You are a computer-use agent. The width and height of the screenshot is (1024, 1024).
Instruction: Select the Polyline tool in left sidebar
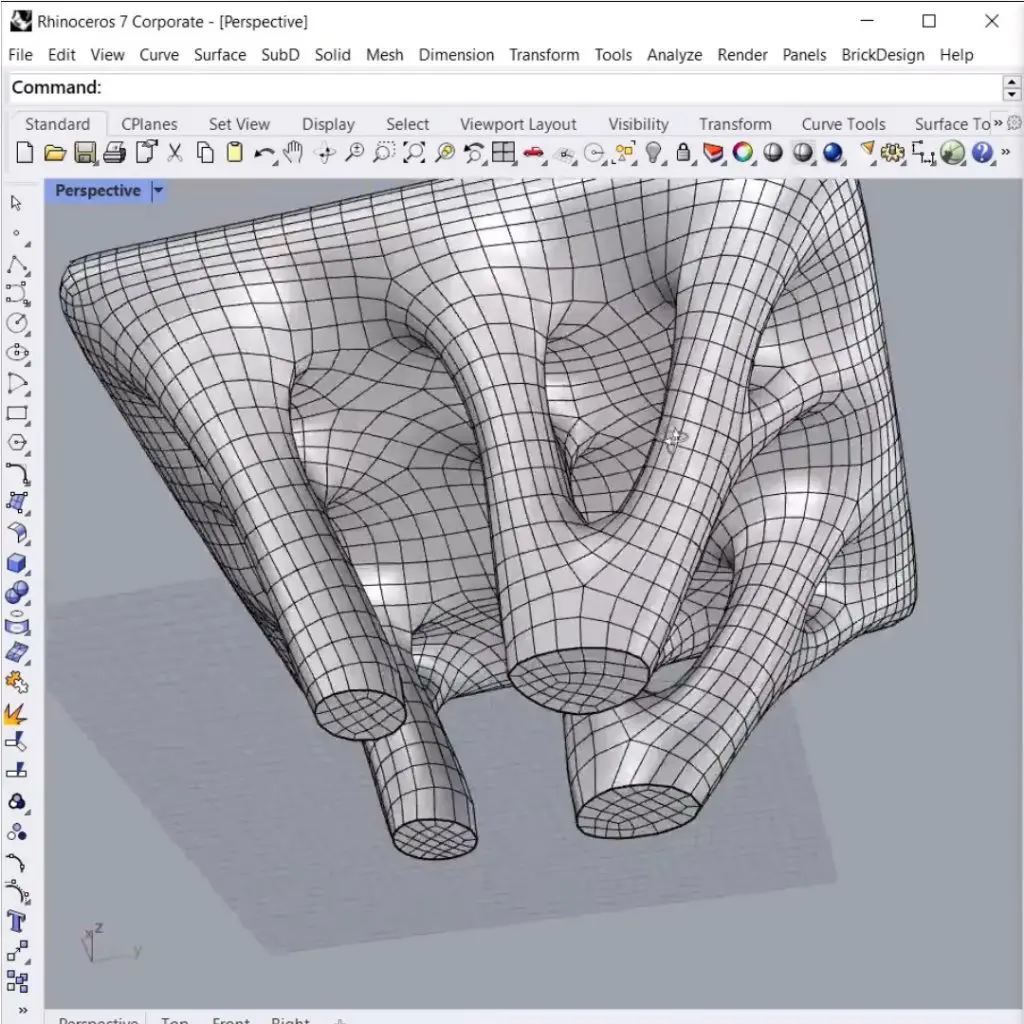click(x=17, y=265)
